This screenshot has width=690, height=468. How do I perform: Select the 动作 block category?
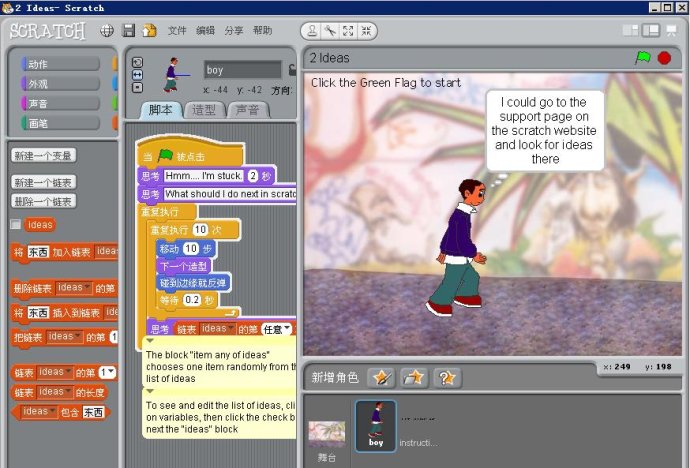click(60, 64)
